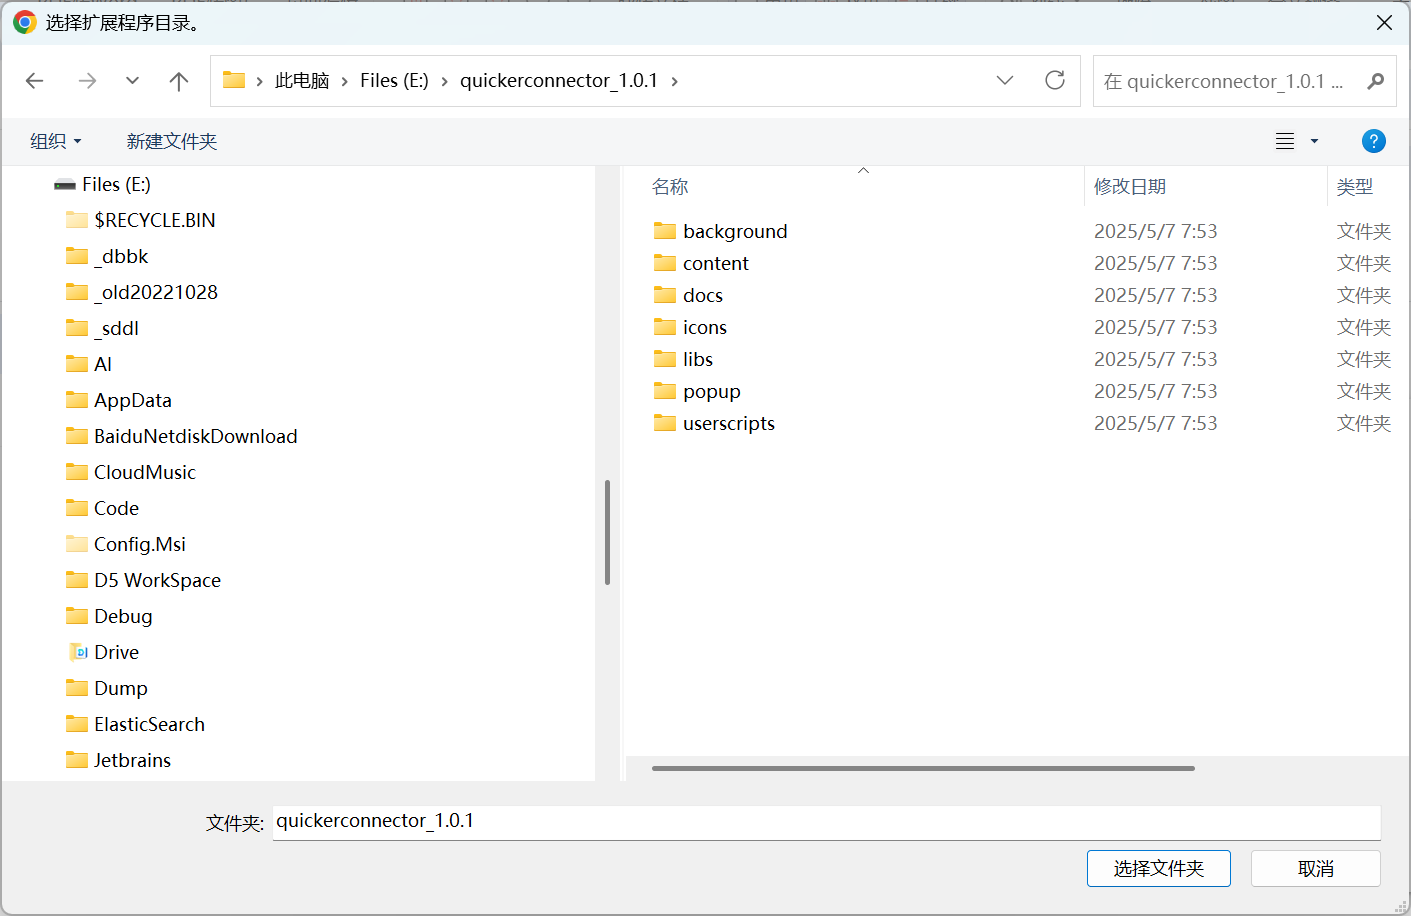Refresh the current folder view
The width and height of the screenshot is (1411, 916).
(x=1055, y=80)
